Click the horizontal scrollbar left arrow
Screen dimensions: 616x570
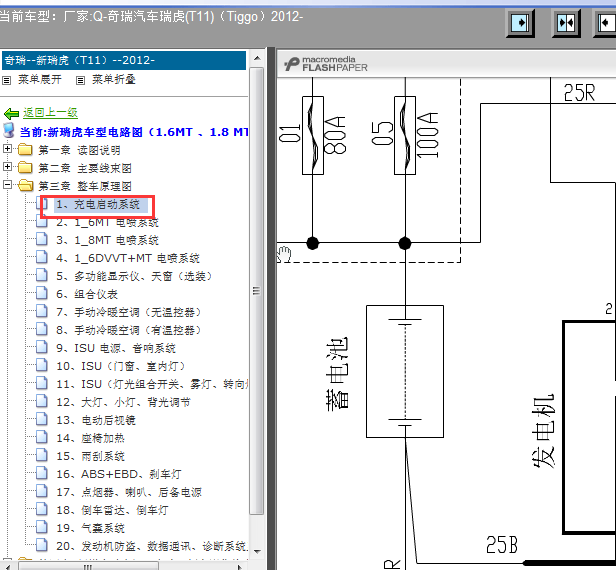click(x=6, y=566)
